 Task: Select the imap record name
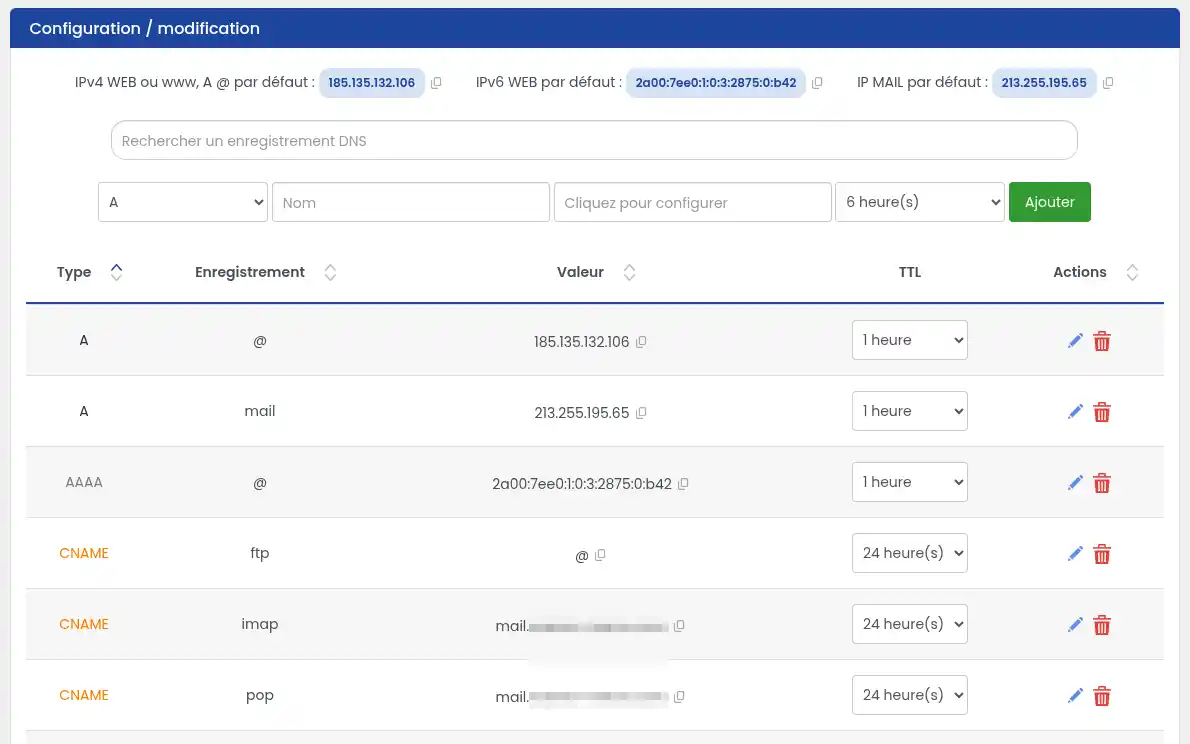[x=260, y=624]
